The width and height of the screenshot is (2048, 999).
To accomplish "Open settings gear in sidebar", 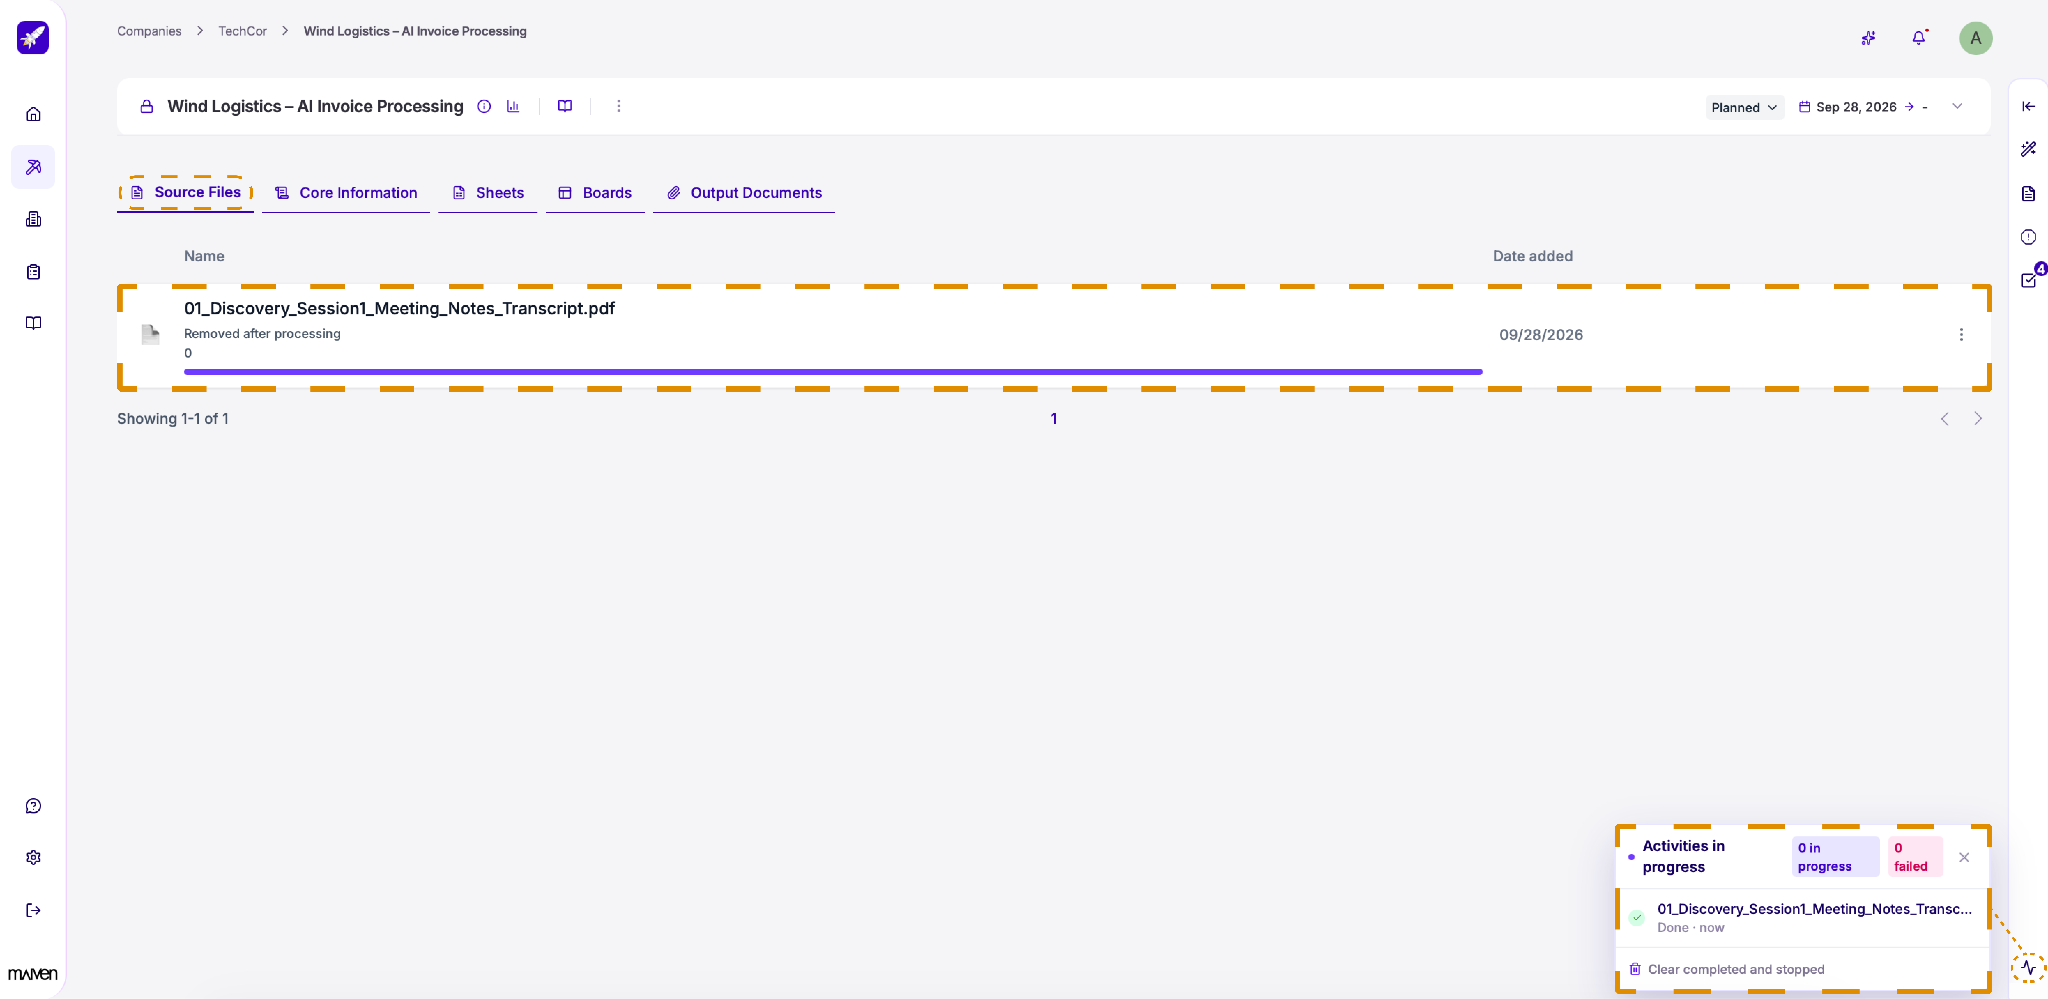I will [x=33, y=858].
